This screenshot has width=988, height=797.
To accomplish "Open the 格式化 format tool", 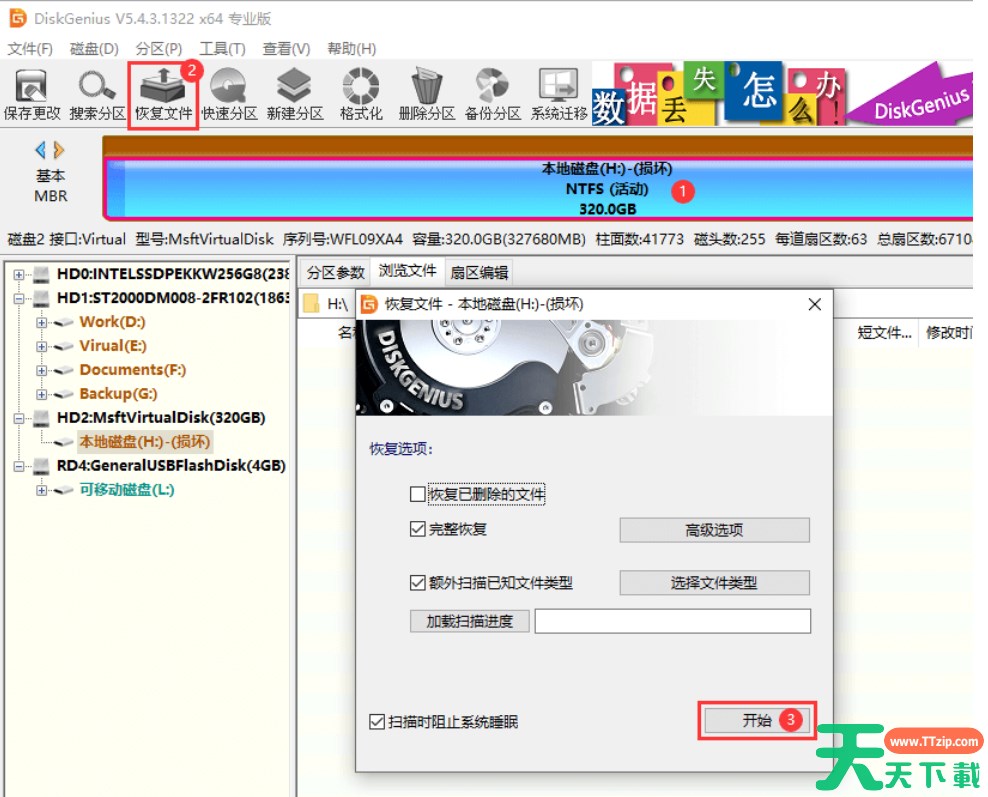I will point(361,95).
